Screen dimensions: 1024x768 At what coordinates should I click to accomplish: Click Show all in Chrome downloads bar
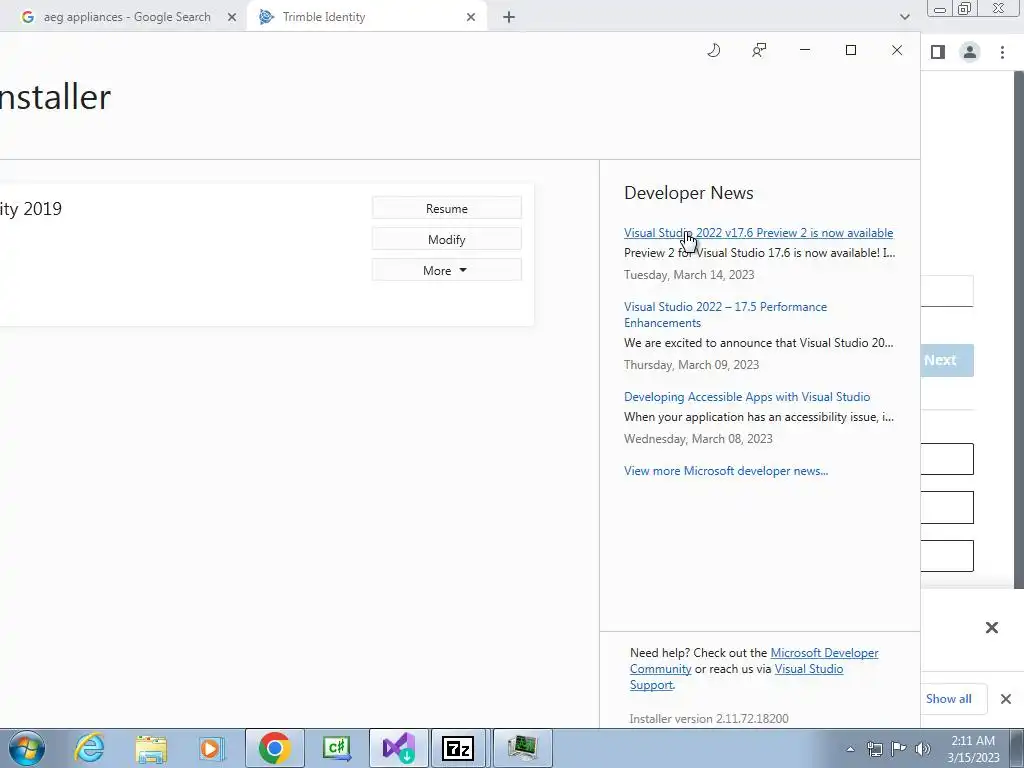click(949, 699)
